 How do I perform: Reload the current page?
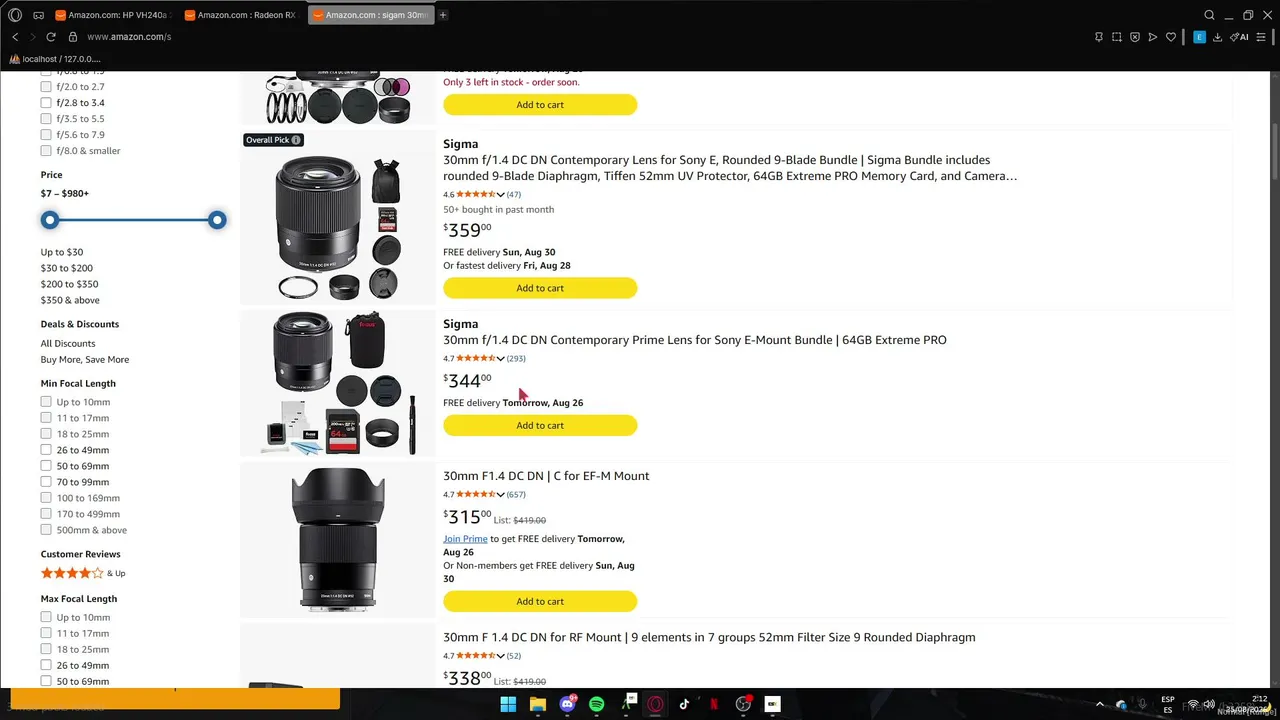click(51, 37)
